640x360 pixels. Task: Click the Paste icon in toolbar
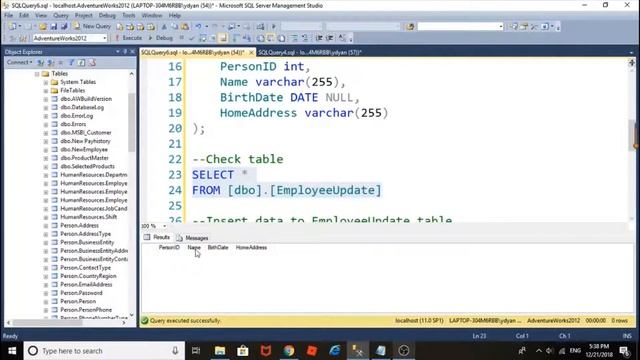tap(185, 27)
